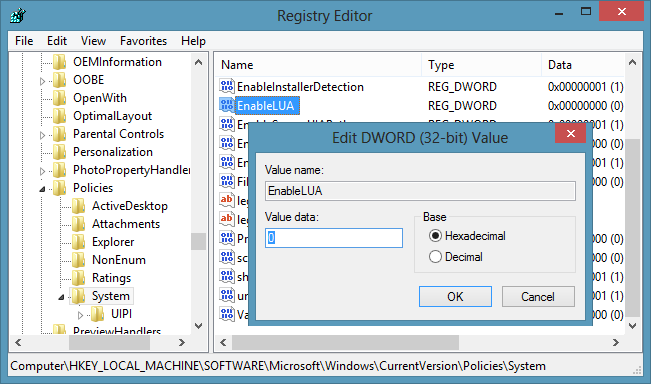The height and width of the screenshot is (384, 651).
Task: Close the Edit DWORD dialog with X
Action: coord(571,133)
